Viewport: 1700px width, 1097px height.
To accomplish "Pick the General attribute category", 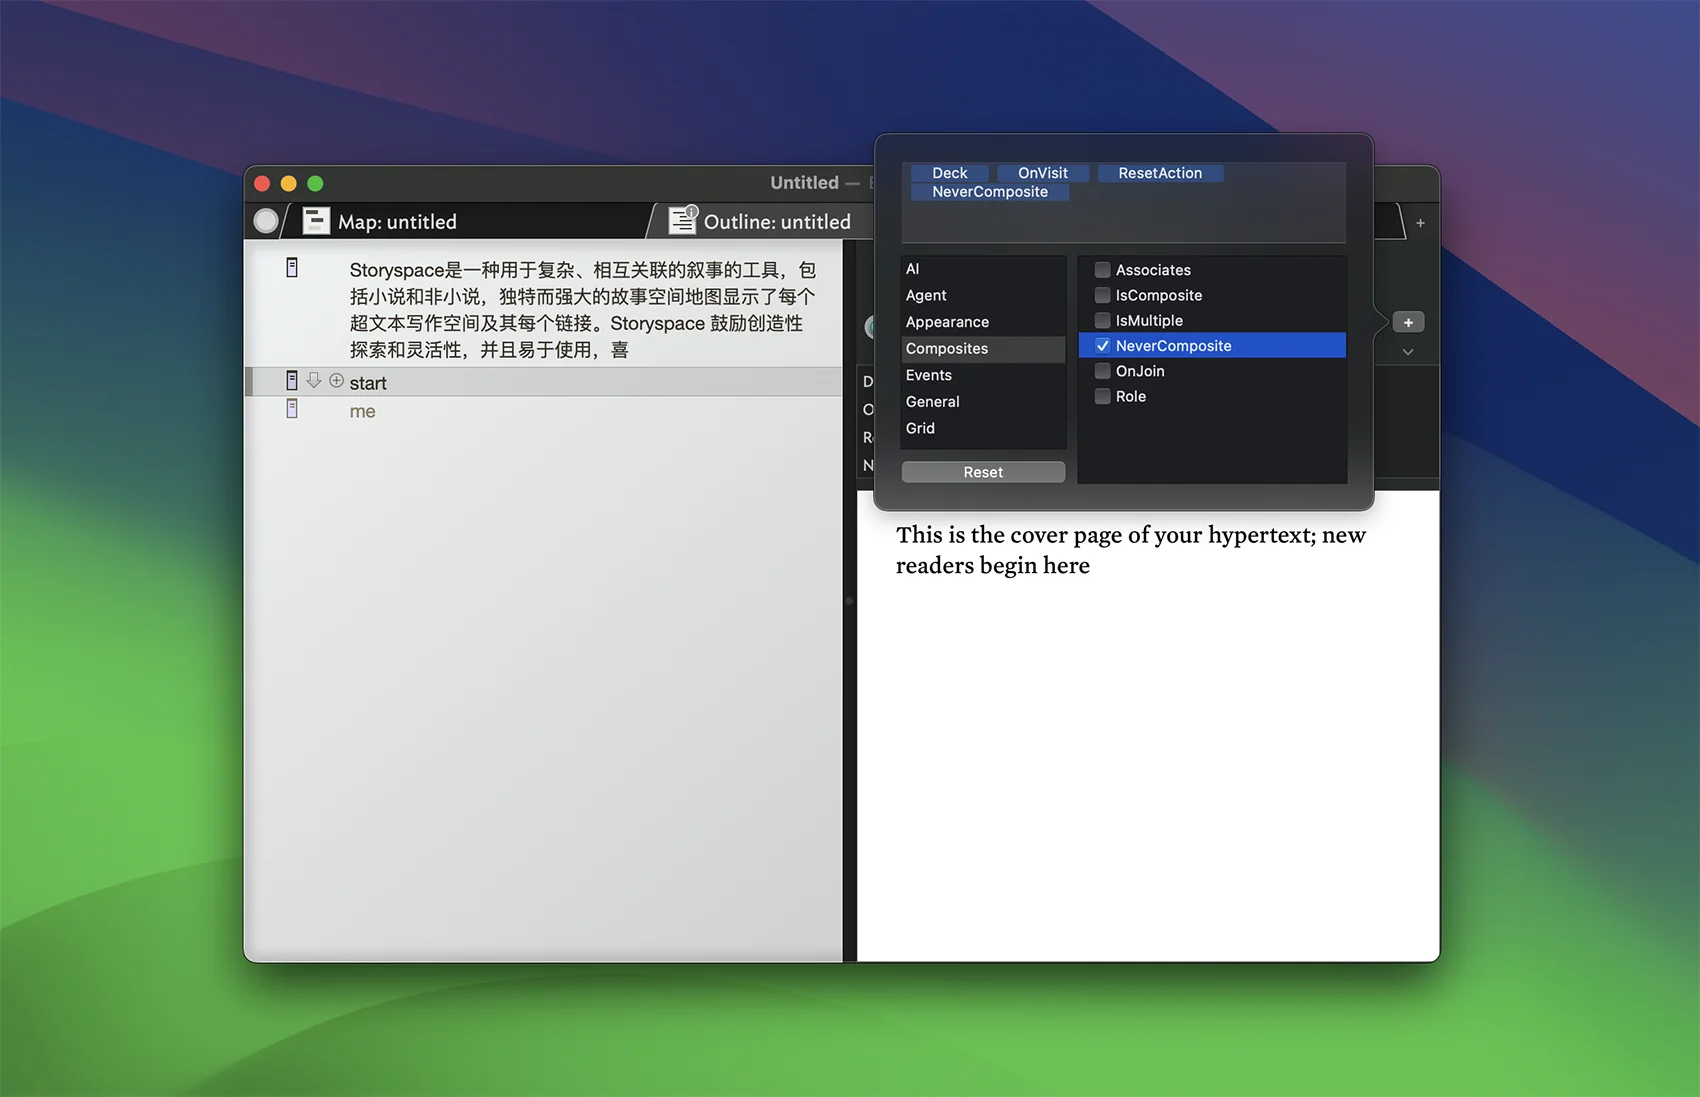I will point(983,401).
